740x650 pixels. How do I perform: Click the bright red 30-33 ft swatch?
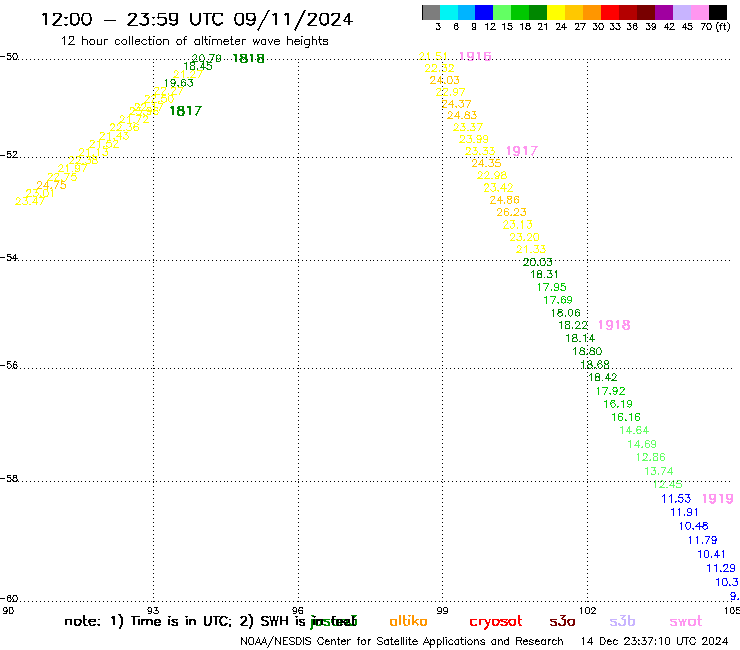(610, 12)
